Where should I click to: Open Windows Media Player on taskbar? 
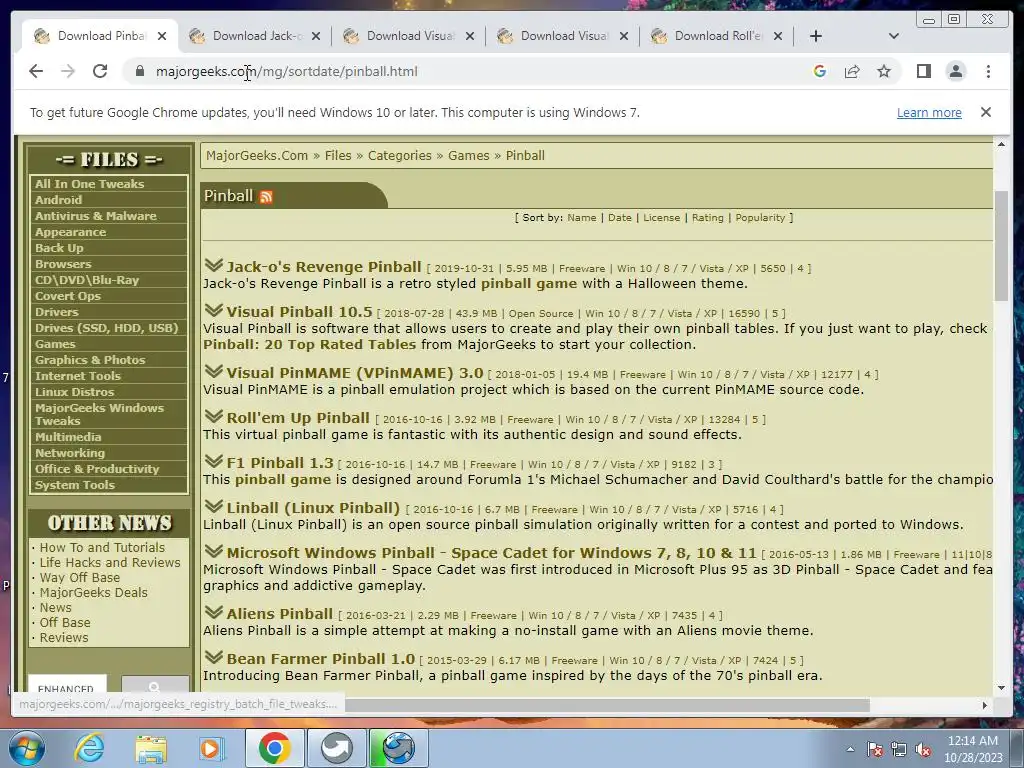(x=212, y=748)
